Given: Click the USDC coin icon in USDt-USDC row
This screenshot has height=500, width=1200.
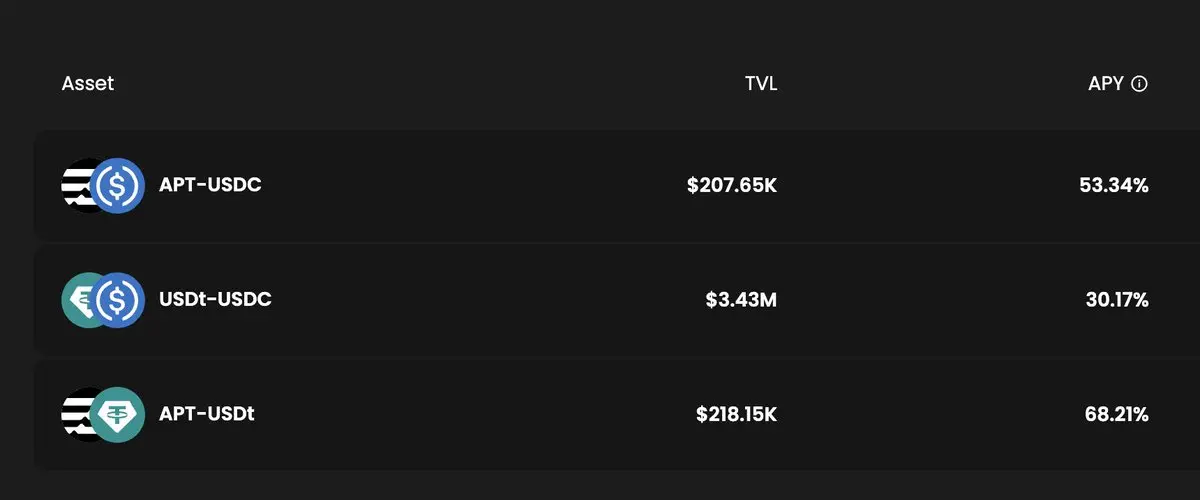Looking at the screenshot, I should pyautogui.click(x=118, y=300).
